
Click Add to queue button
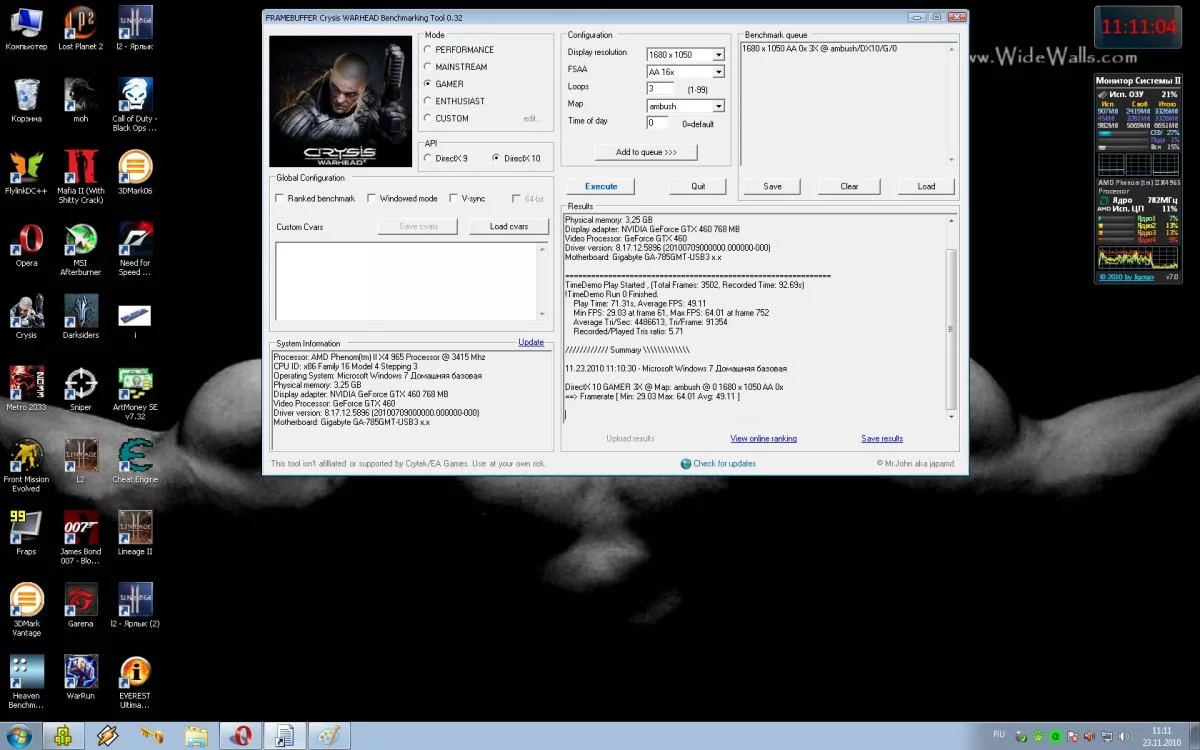[x=646, y=152]
